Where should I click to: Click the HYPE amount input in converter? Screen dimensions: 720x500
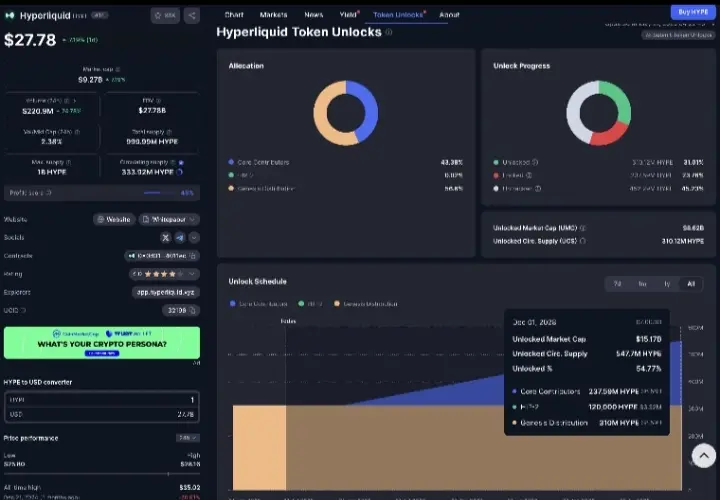coord(102,399)
